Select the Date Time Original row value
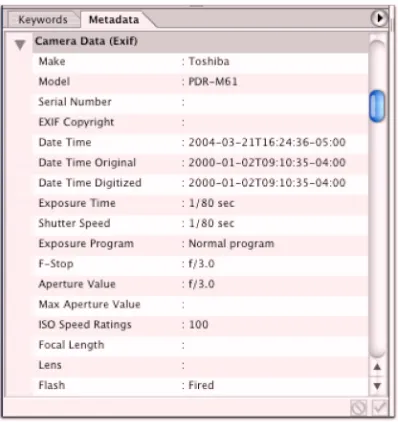 pos(267,163)
